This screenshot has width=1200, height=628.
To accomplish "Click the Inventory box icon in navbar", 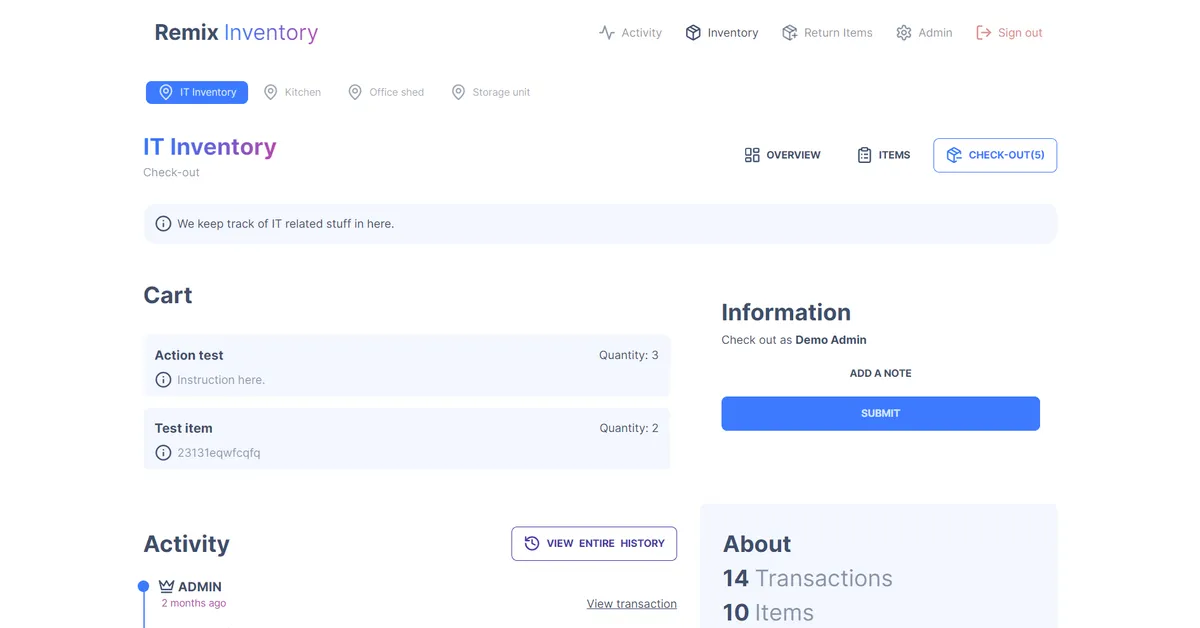I will click(x=693, y=33).
